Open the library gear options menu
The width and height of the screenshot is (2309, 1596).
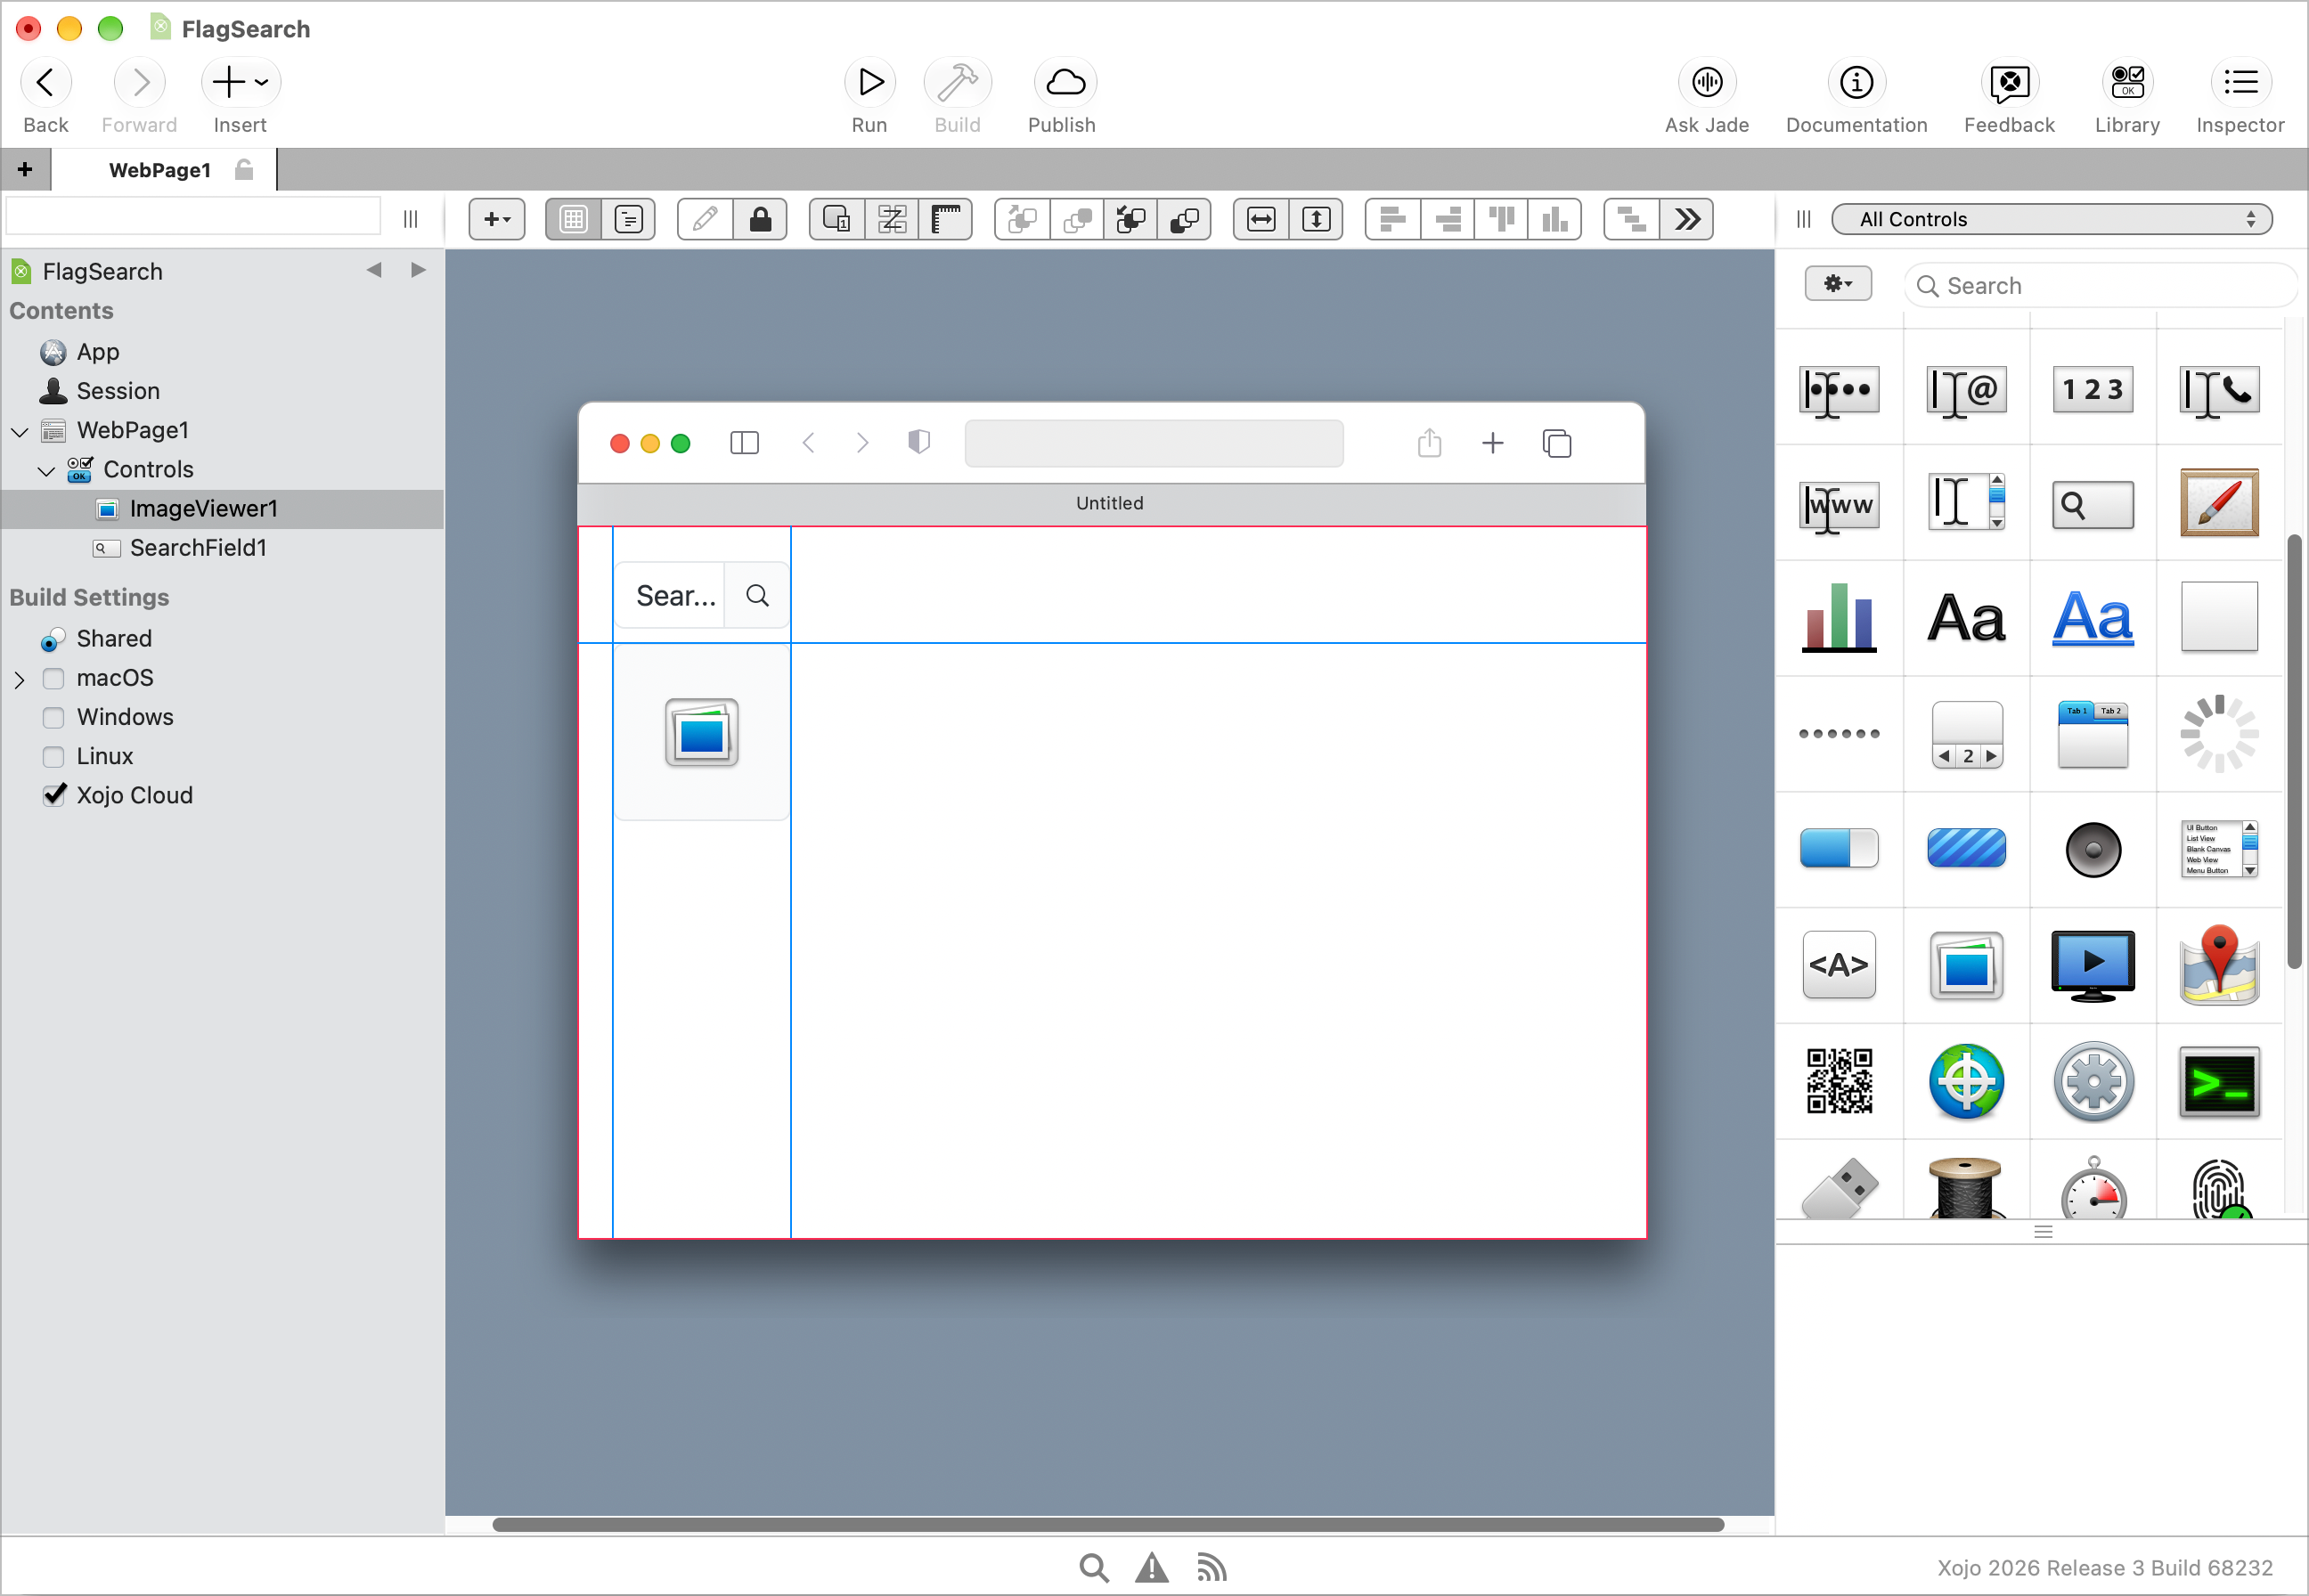tap(1837, 284)
